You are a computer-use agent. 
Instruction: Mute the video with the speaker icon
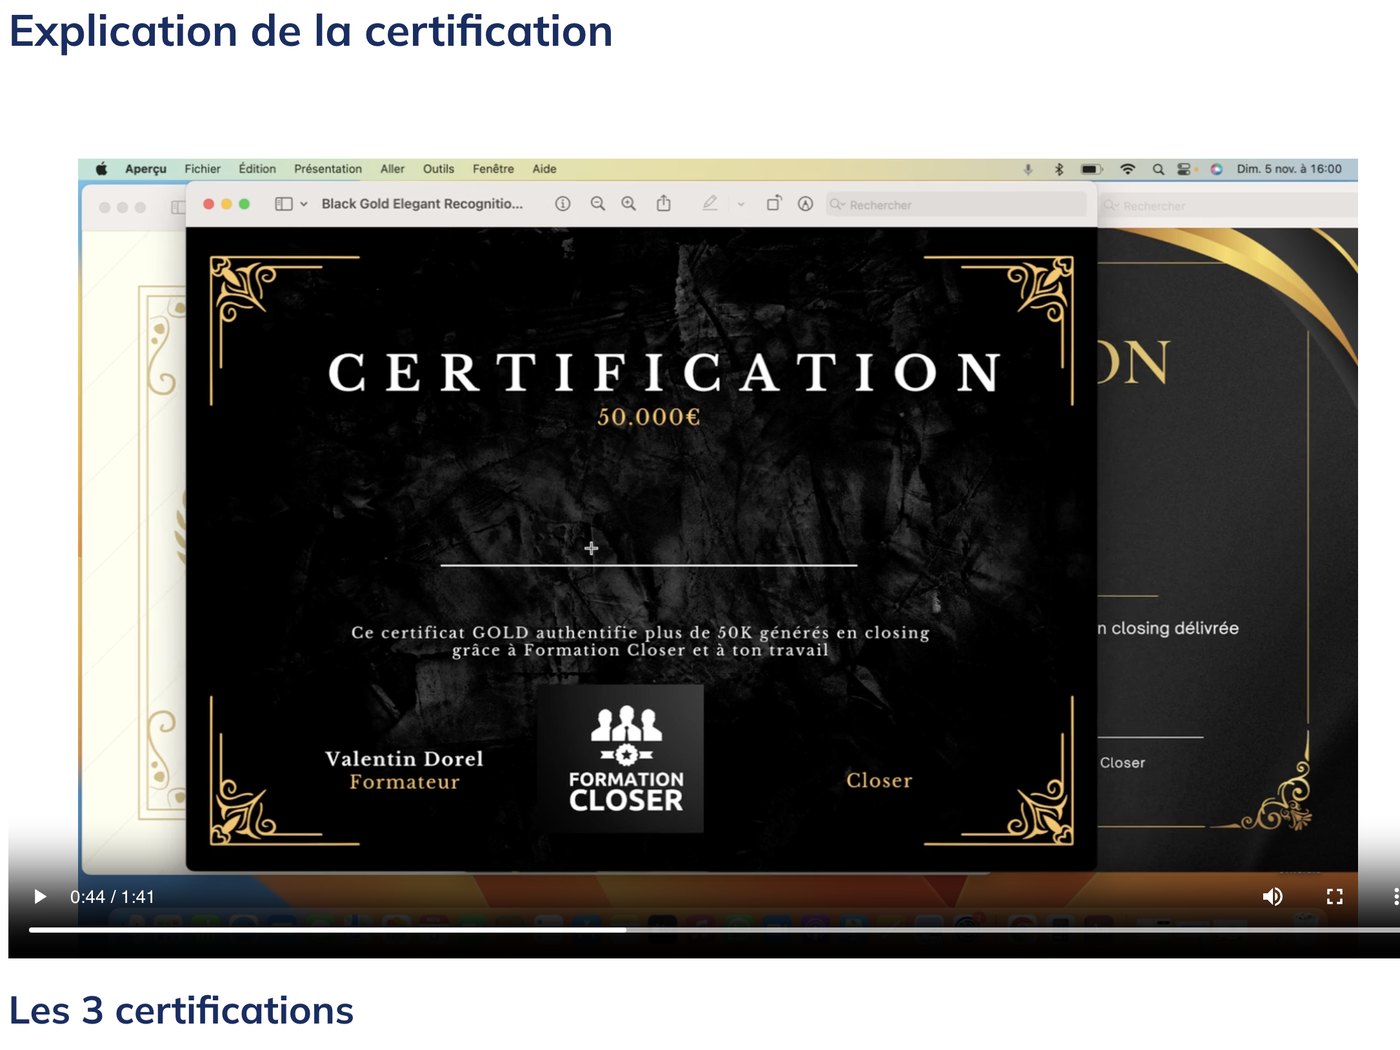click(1272, 897)
